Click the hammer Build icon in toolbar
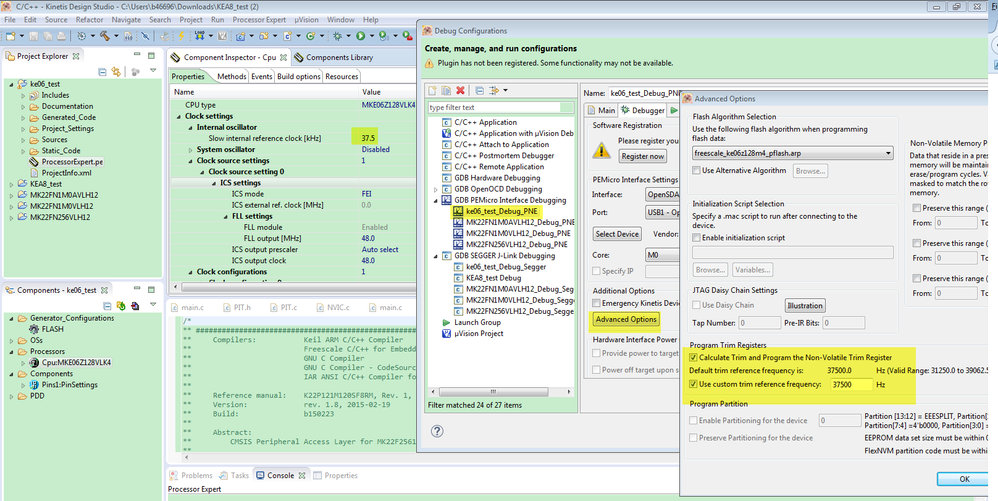The height and width of the screenshot is (501, 998). pos(104,36)
